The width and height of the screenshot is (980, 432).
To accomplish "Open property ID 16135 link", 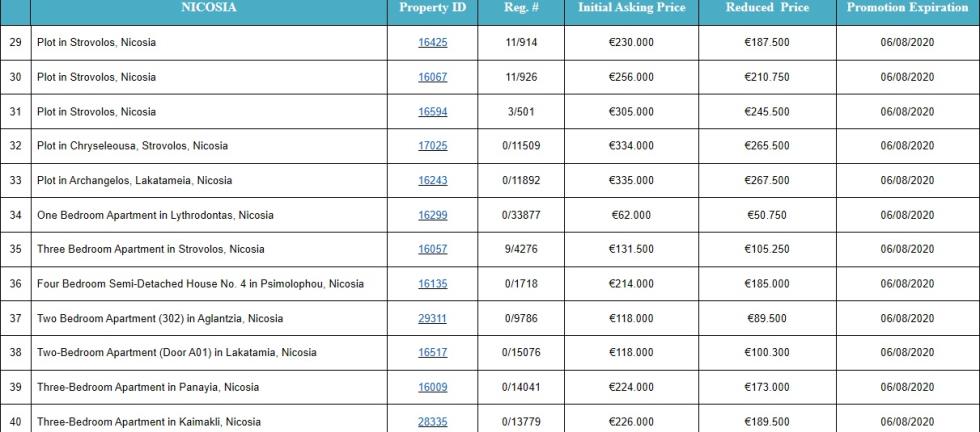I will pos(432,284).
